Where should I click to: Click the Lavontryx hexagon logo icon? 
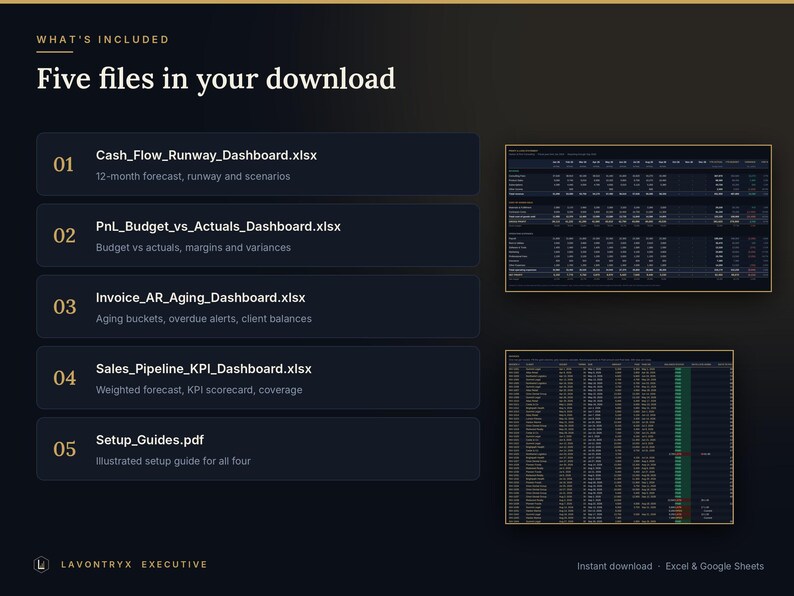[41, 564]
